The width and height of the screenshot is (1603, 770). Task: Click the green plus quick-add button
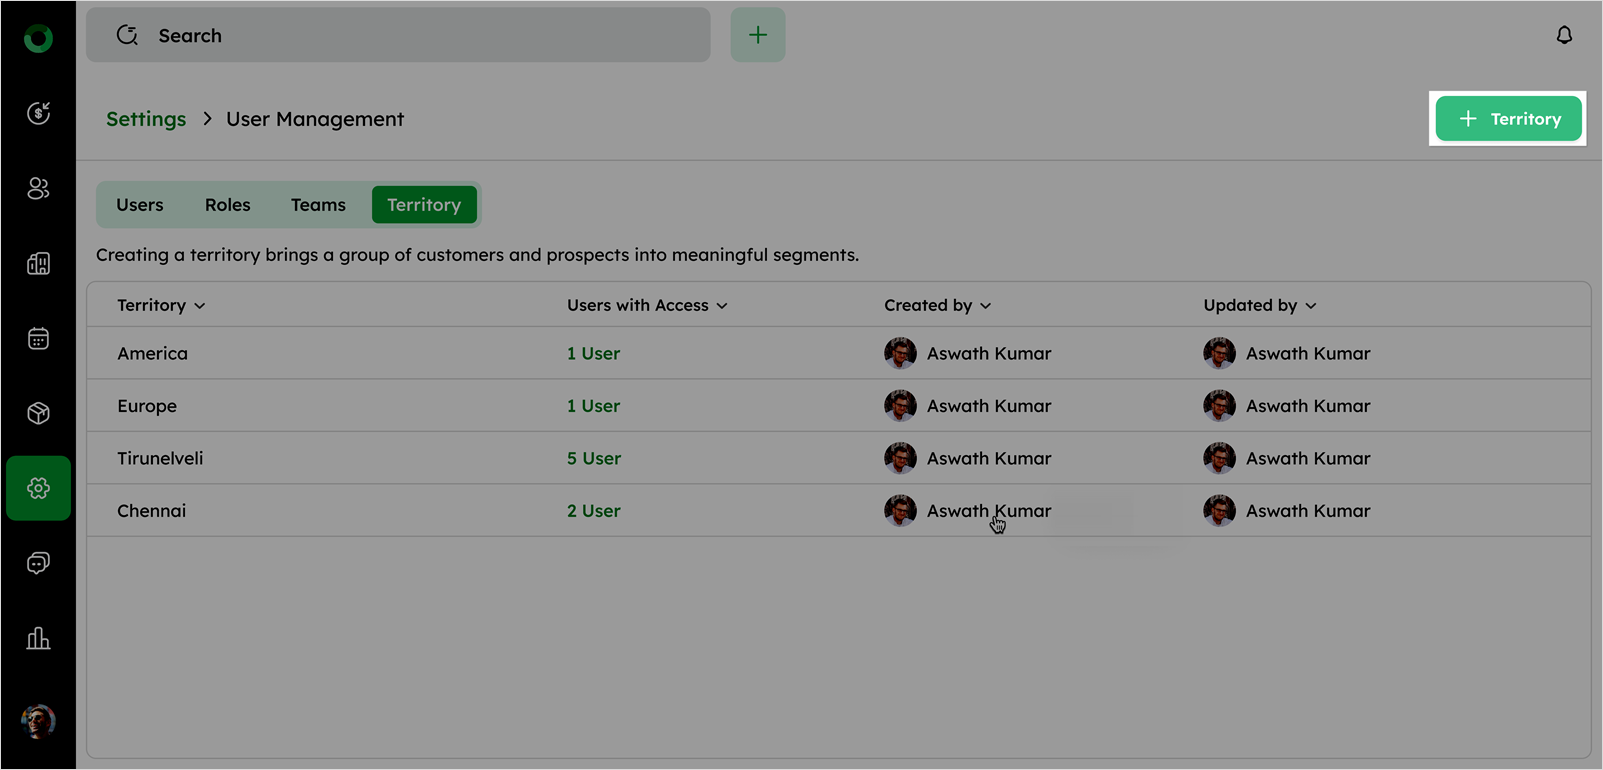pyautogui.click(x=757, y=35)
